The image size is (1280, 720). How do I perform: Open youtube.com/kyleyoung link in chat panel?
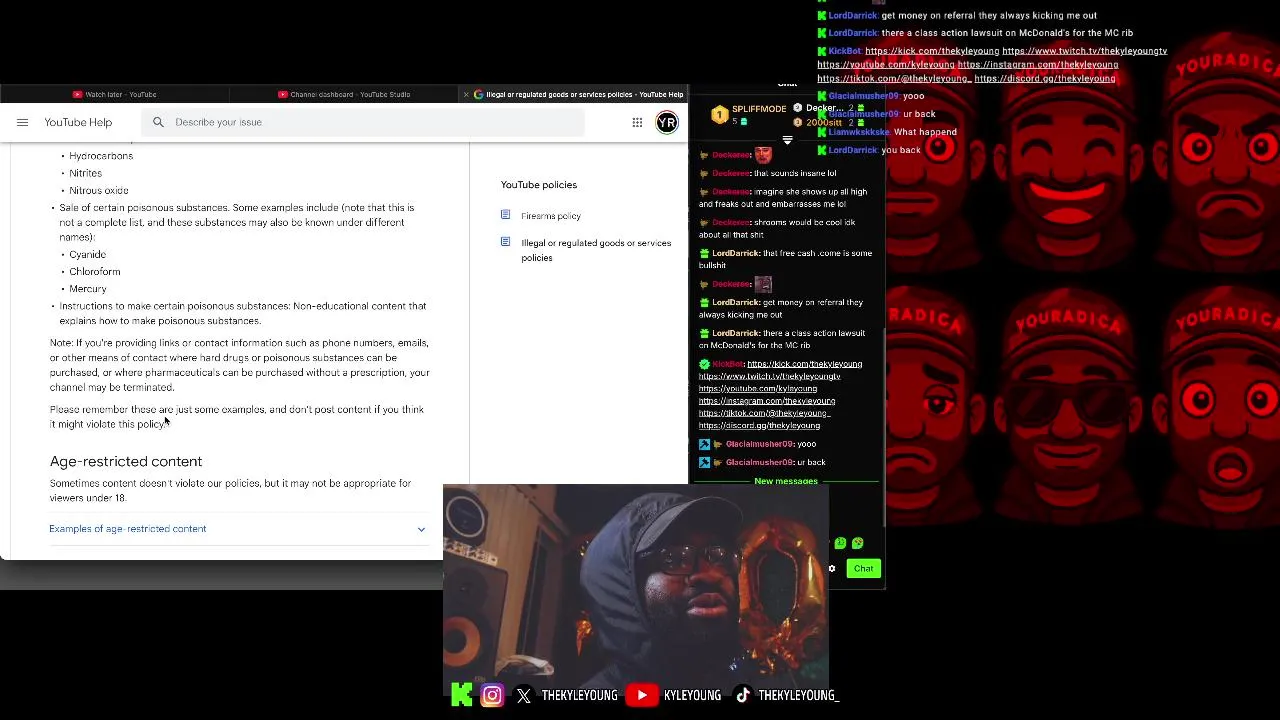(x=757, y=388)
